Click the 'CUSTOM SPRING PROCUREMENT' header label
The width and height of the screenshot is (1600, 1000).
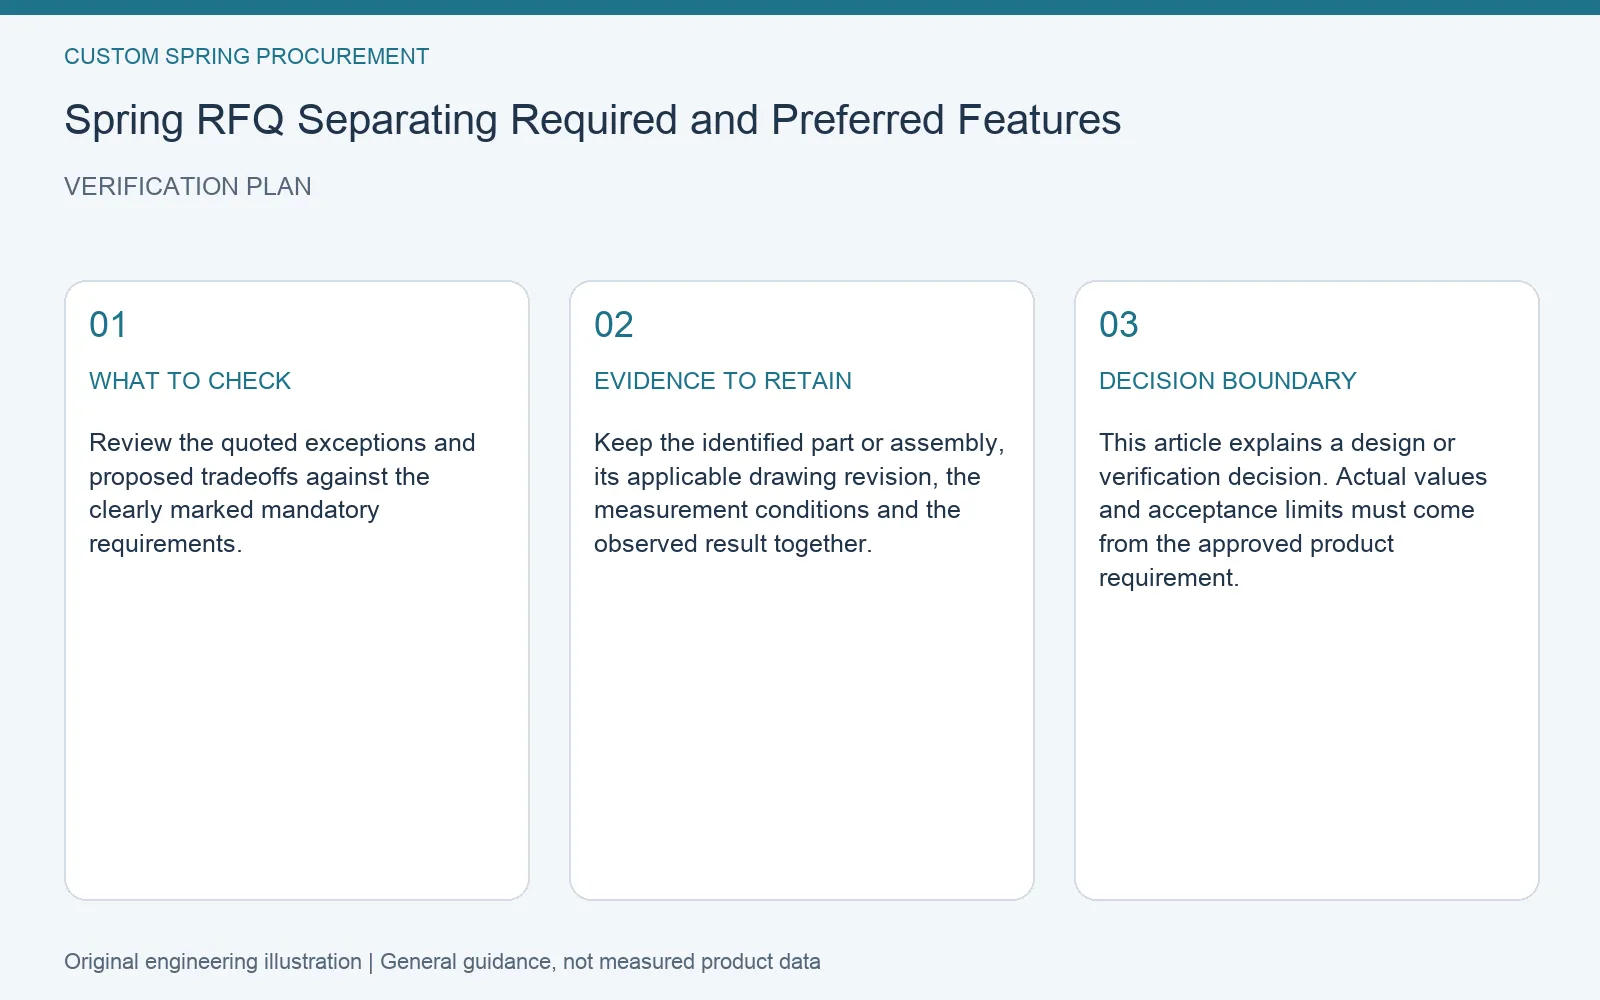pos(246,57)
